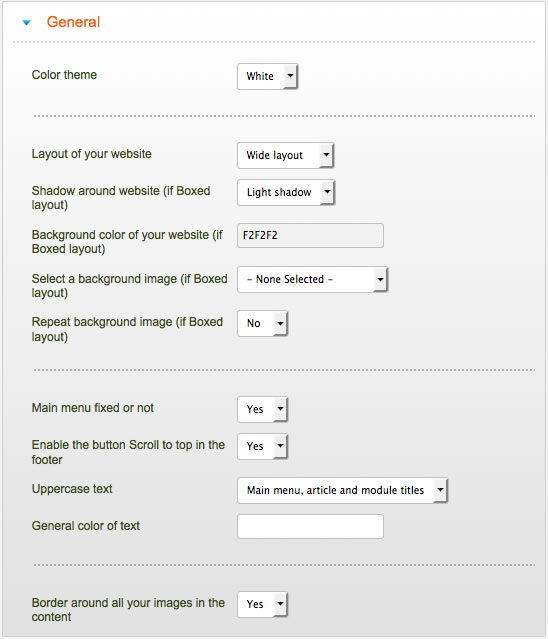The width and height of the screenshot is (548, 639).
Task: Click the General color of text field
Action: pos(310,527)
